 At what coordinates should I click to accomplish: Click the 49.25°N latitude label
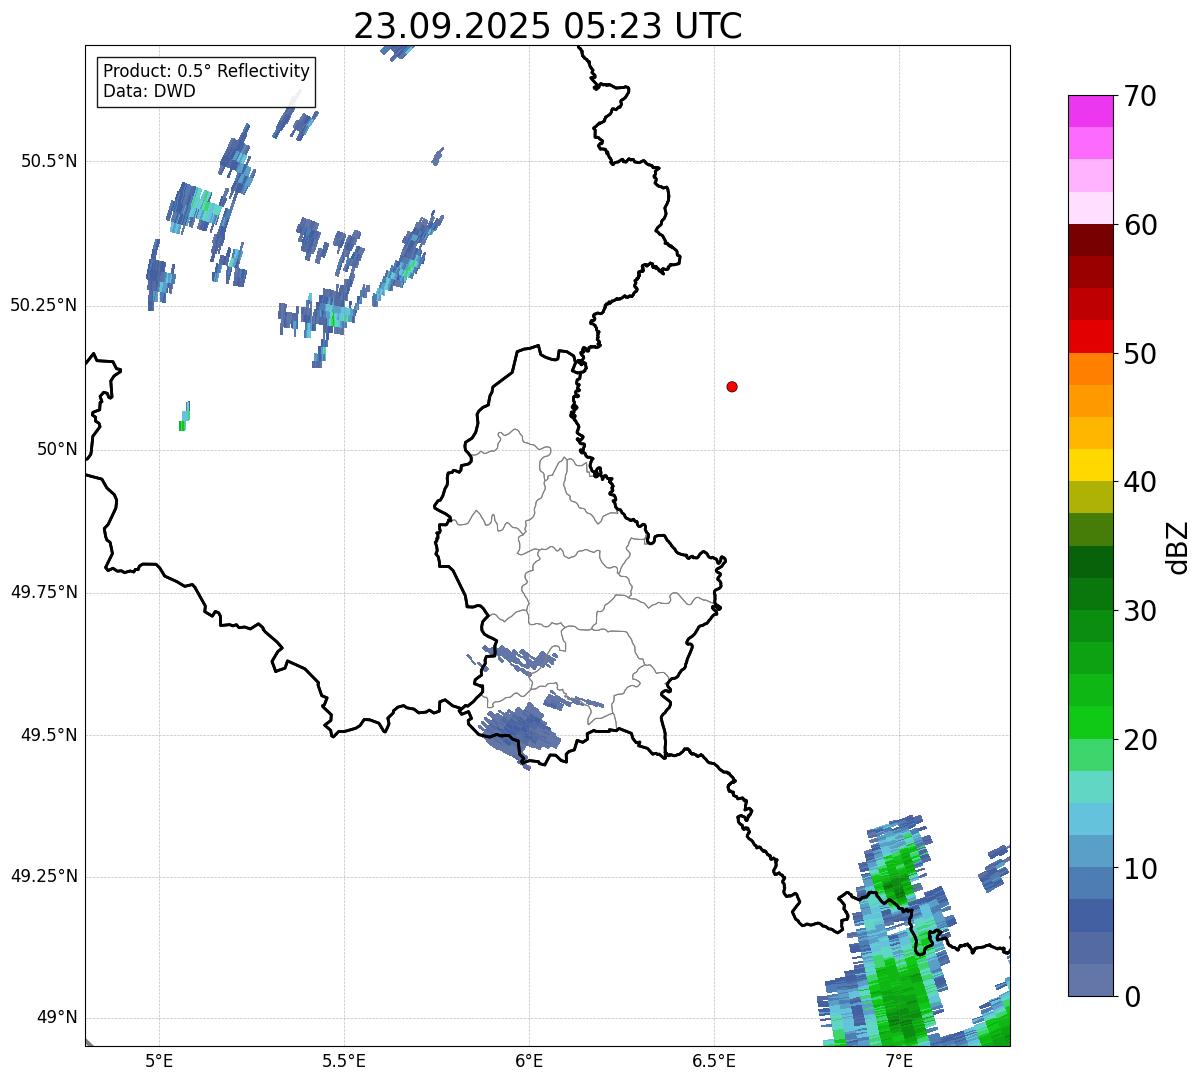(43, 877)
